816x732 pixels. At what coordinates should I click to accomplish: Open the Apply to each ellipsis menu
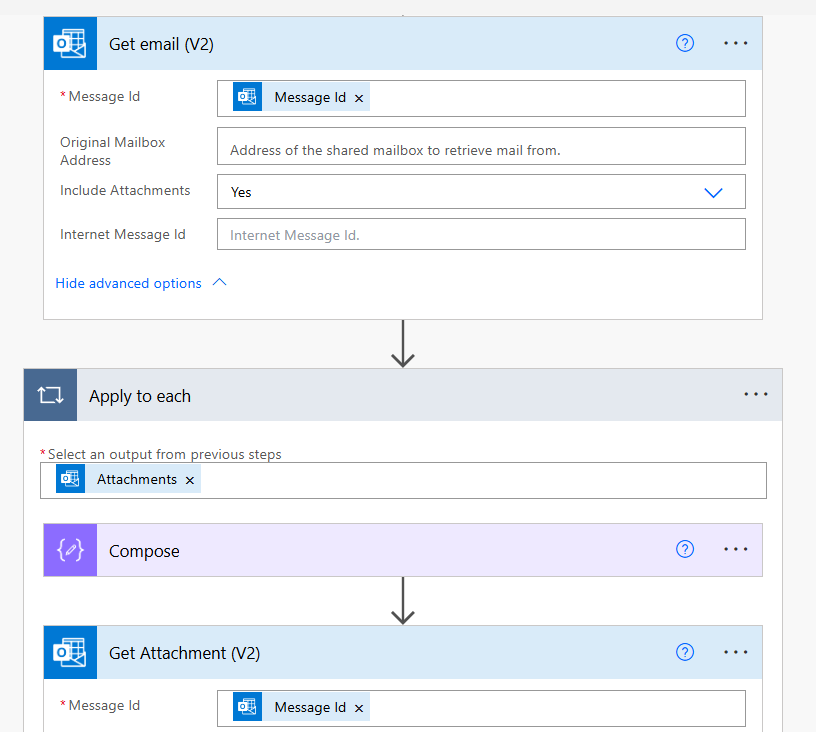click(x=756, y=395)
